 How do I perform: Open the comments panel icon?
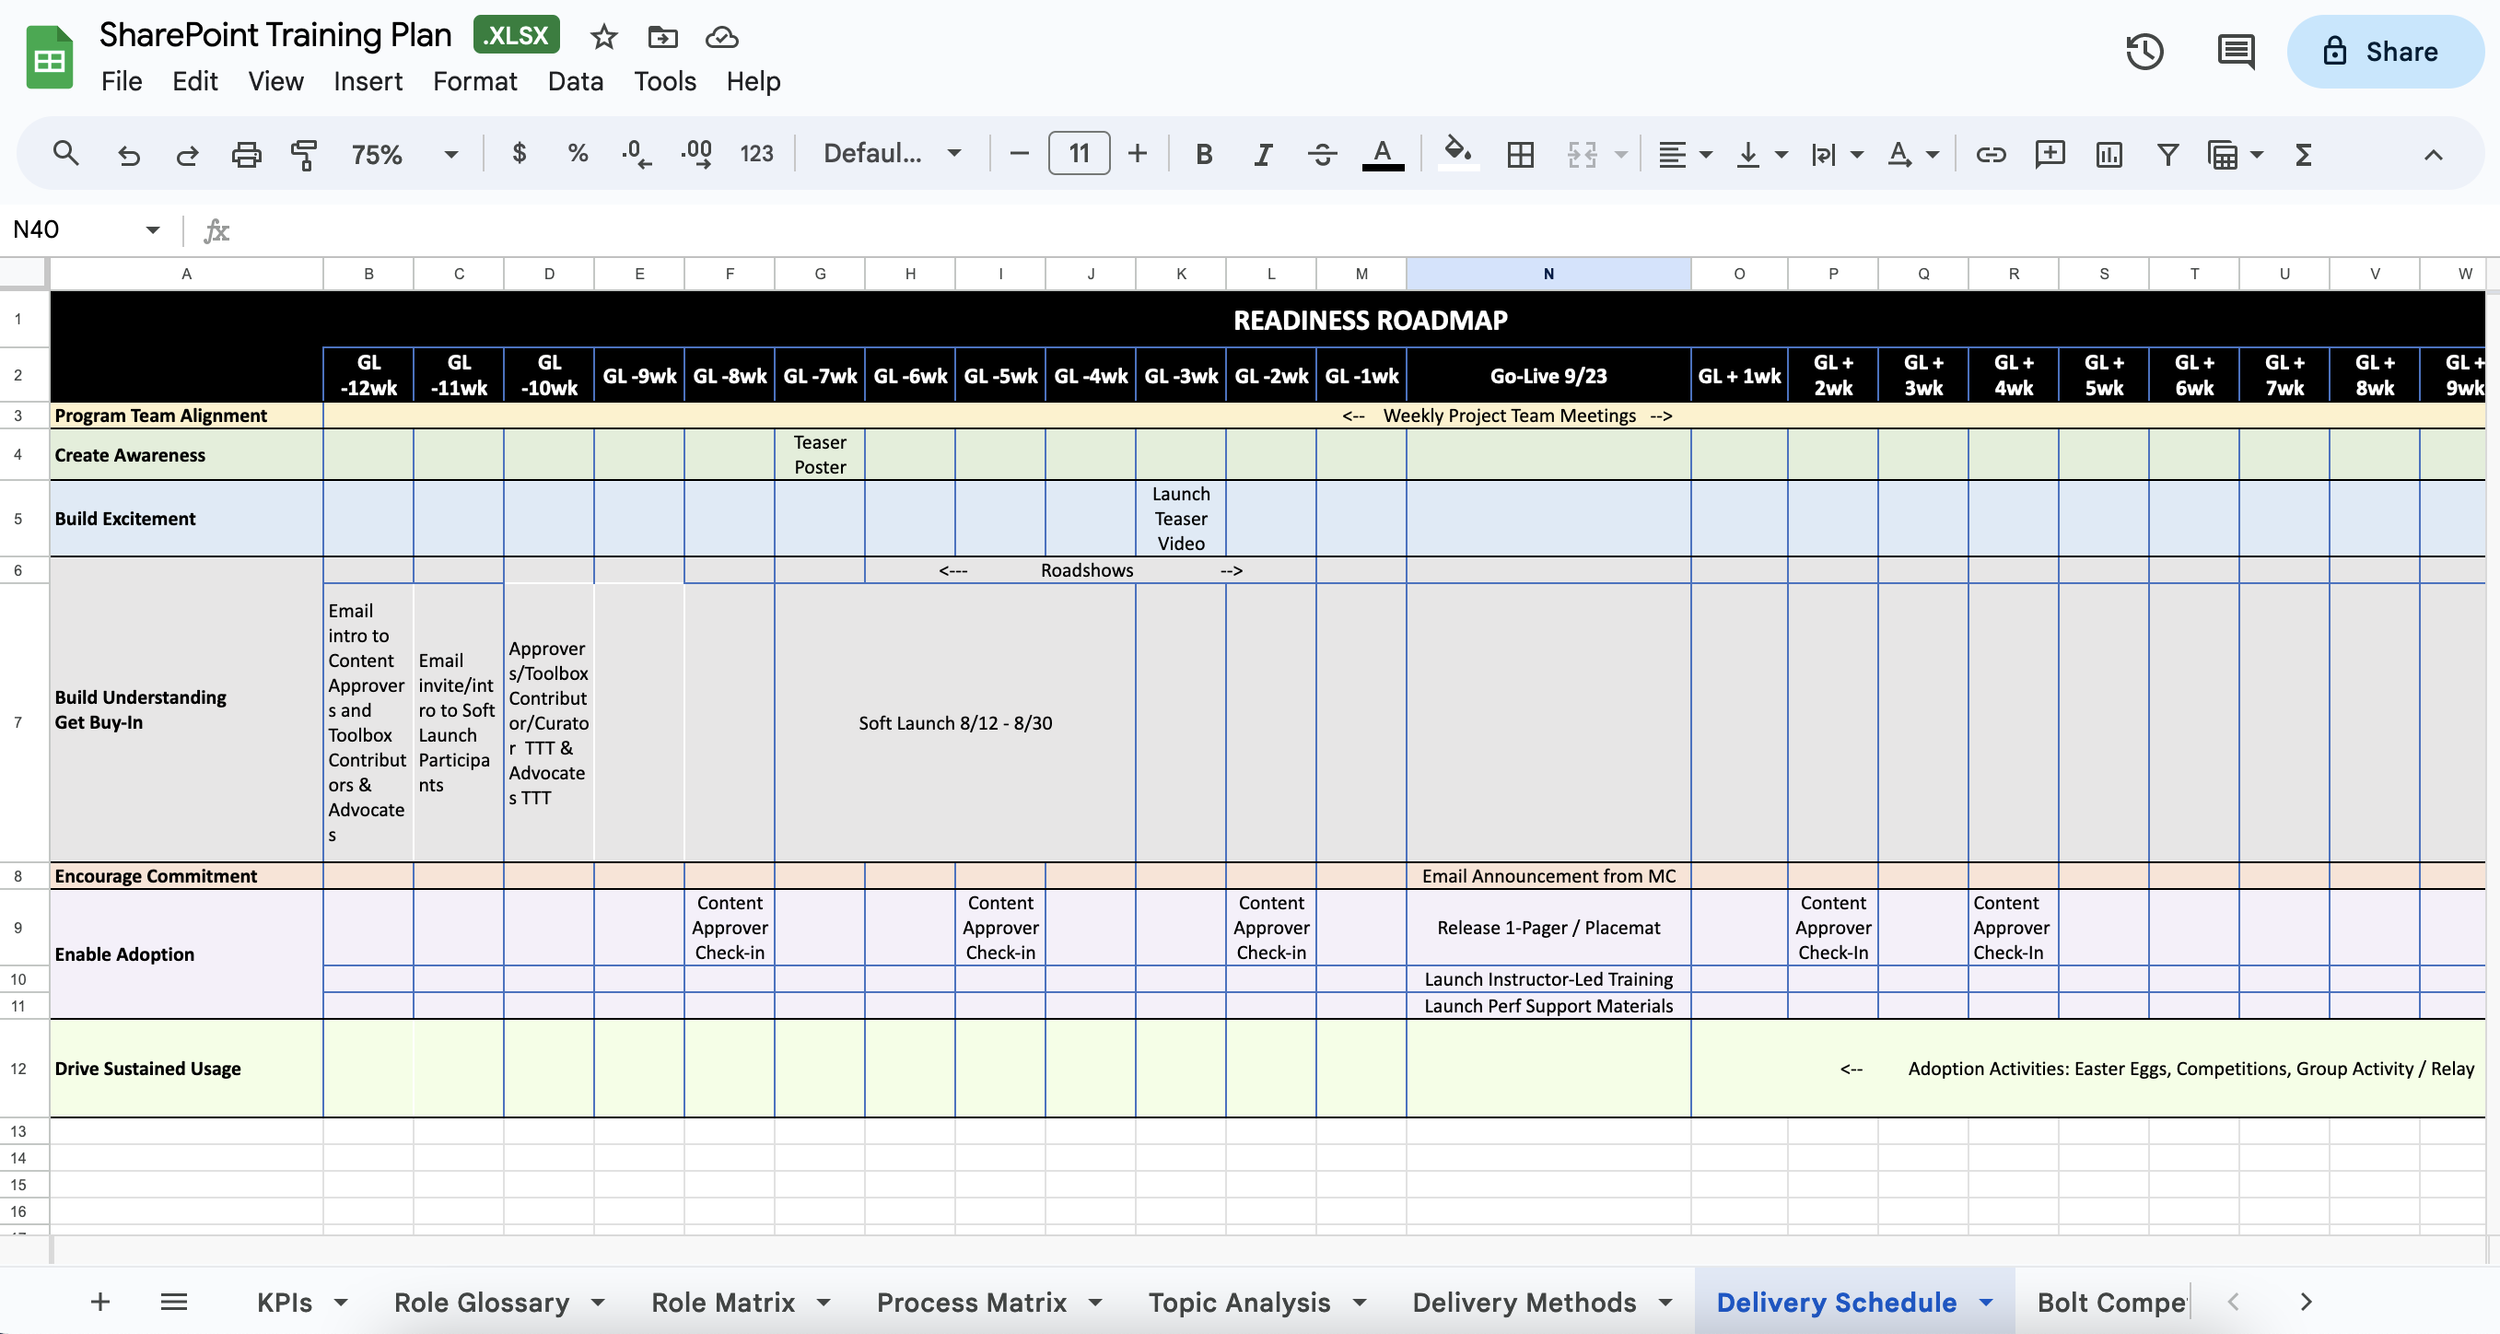click(2235, 52)
